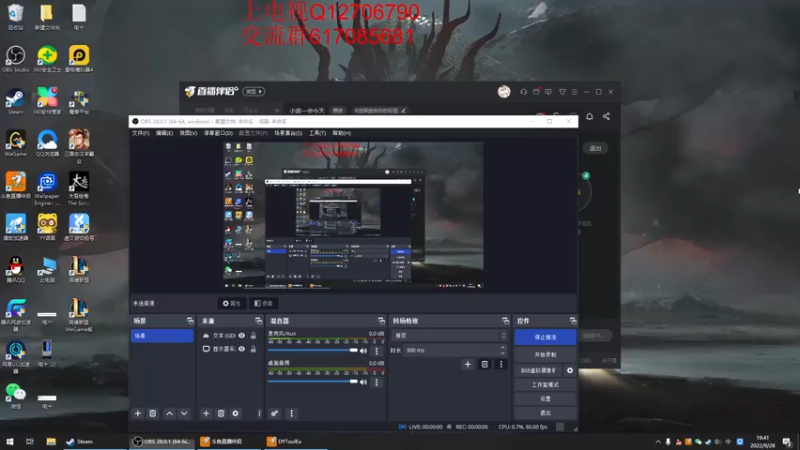Viewport: 800px width, 450px height.
Task: Open advanced audio properties gears icon
Action: (274, 413)
